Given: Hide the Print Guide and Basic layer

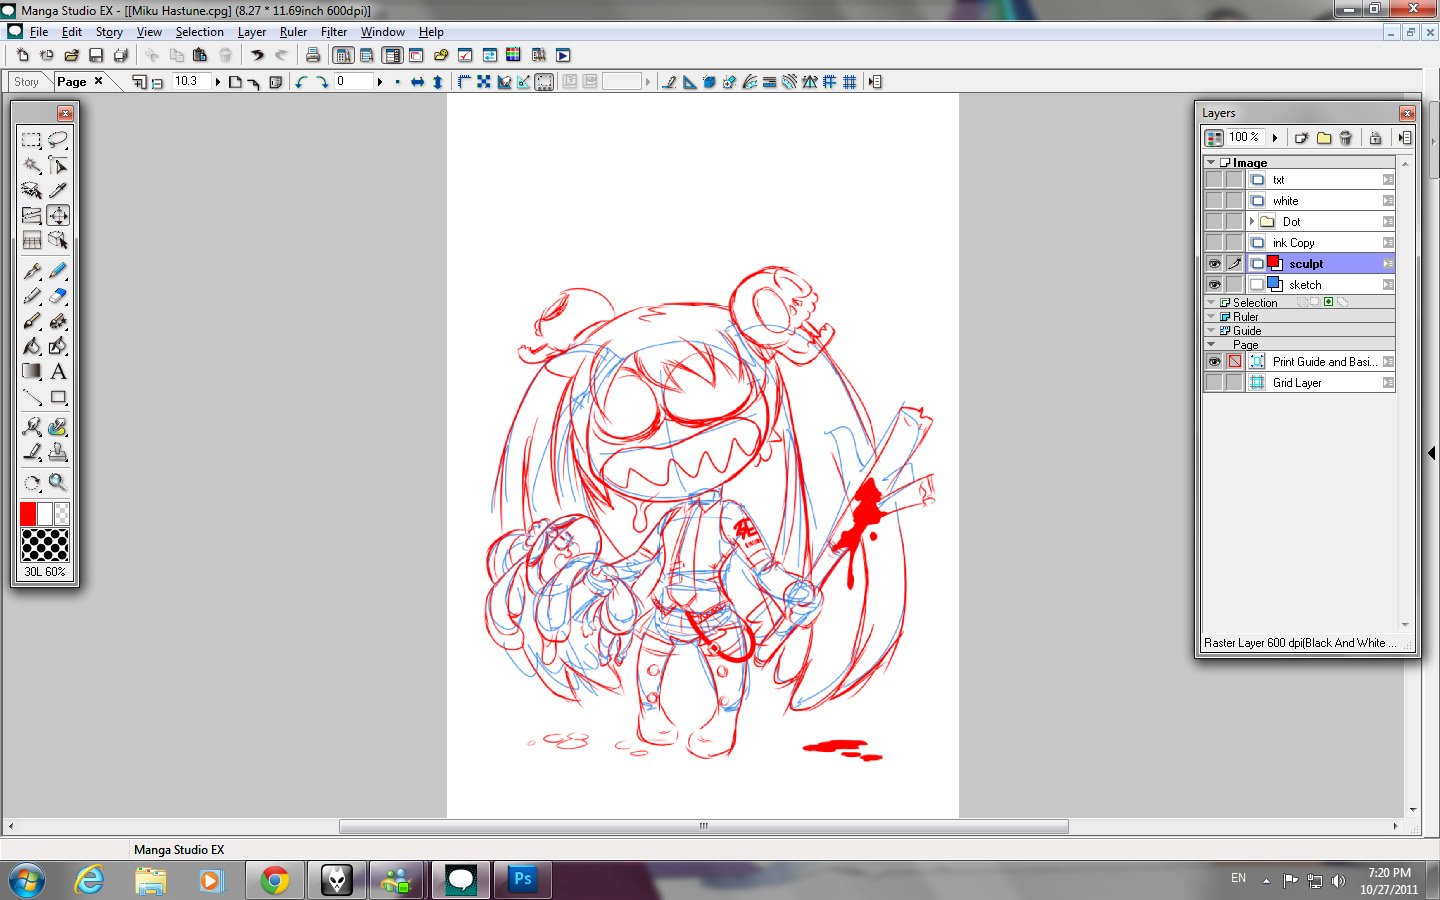Looking at the screenshot, I should coord(1214,362).
